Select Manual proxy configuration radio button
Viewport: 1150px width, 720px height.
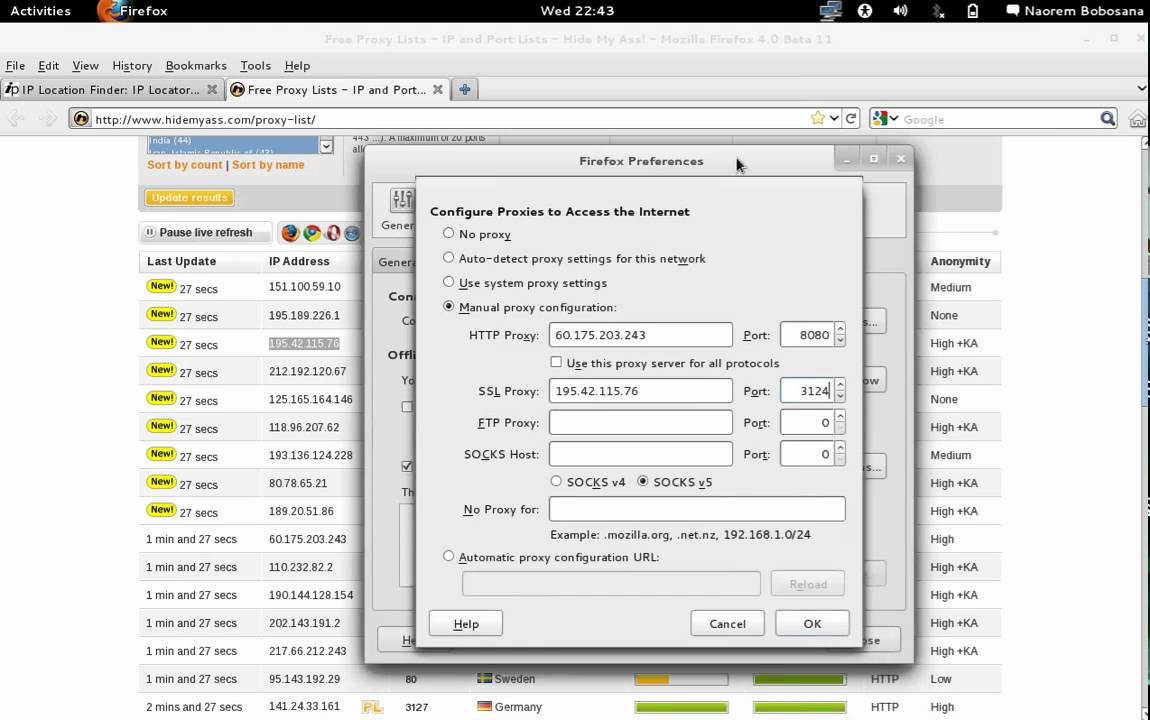click(448, 306)
